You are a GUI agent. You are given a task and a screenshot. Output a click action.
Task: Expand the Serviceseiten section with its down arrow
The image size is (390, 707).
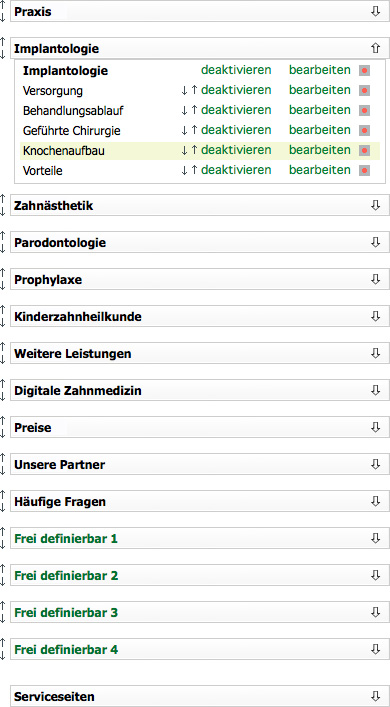[375, 696]
